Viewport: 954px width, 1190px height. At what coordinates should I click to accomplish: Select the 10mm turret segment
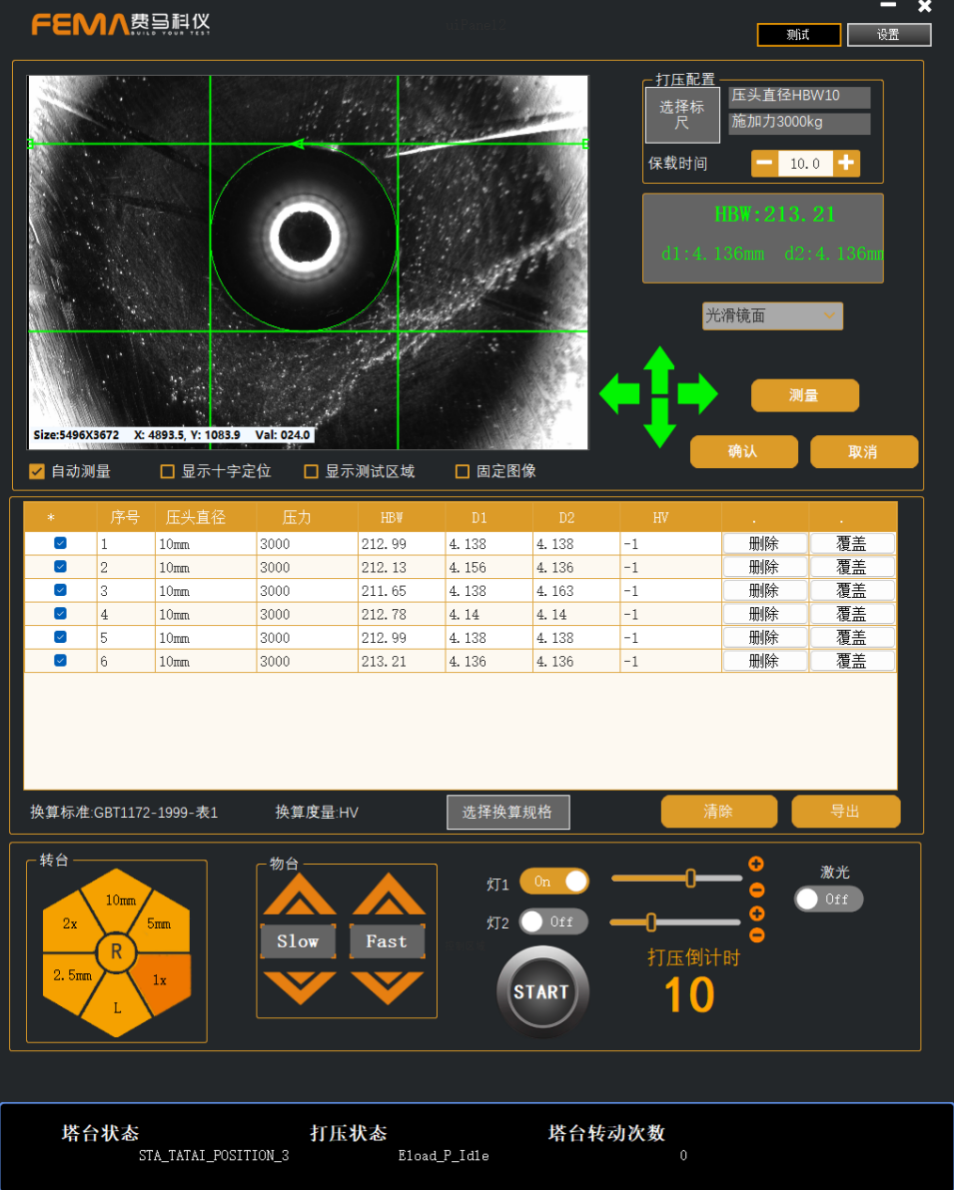pyautogui.click(x=120, y=900)
